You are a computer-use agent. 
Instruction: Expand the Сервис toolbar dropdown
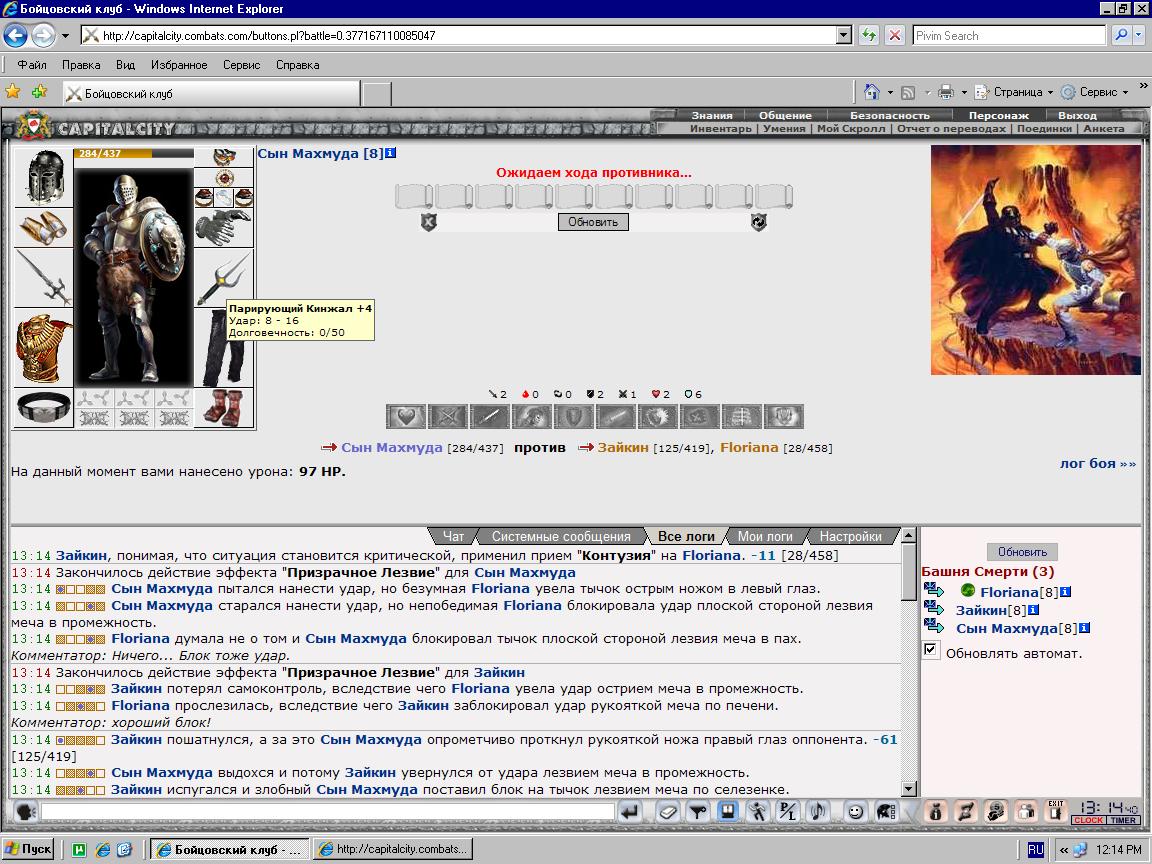pos(1125,93)
